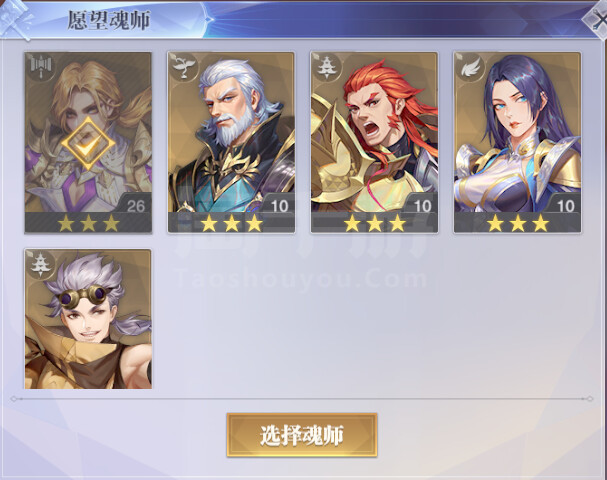
Task: Click the three-star rating under red-haired warrior
Action: tap(374, 223)
